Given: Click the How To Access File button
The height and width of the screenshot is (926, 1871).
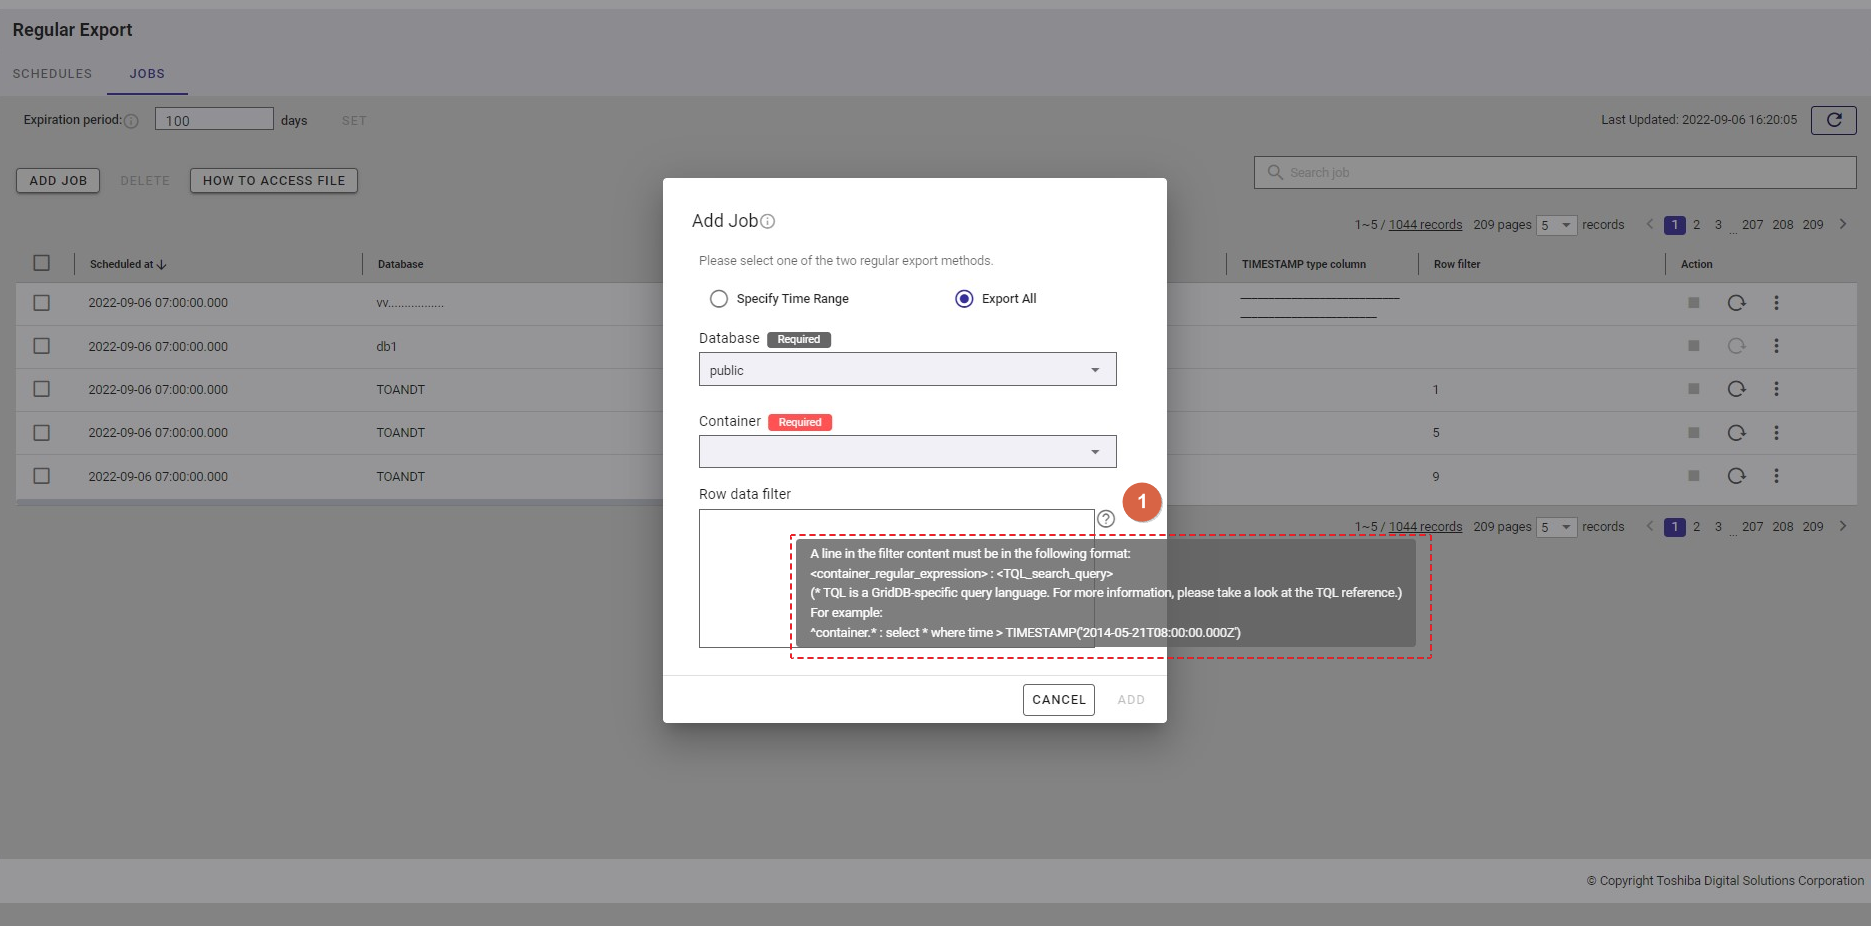Looking at the screenshot, I should [x=273, y=181].
